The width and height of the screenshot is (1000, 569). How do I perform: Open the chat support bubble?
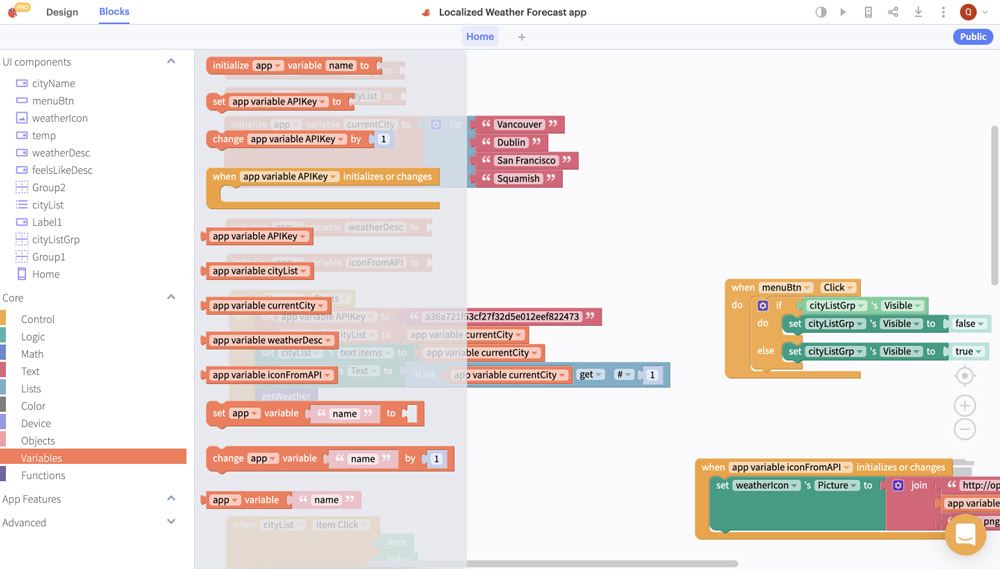966,534
